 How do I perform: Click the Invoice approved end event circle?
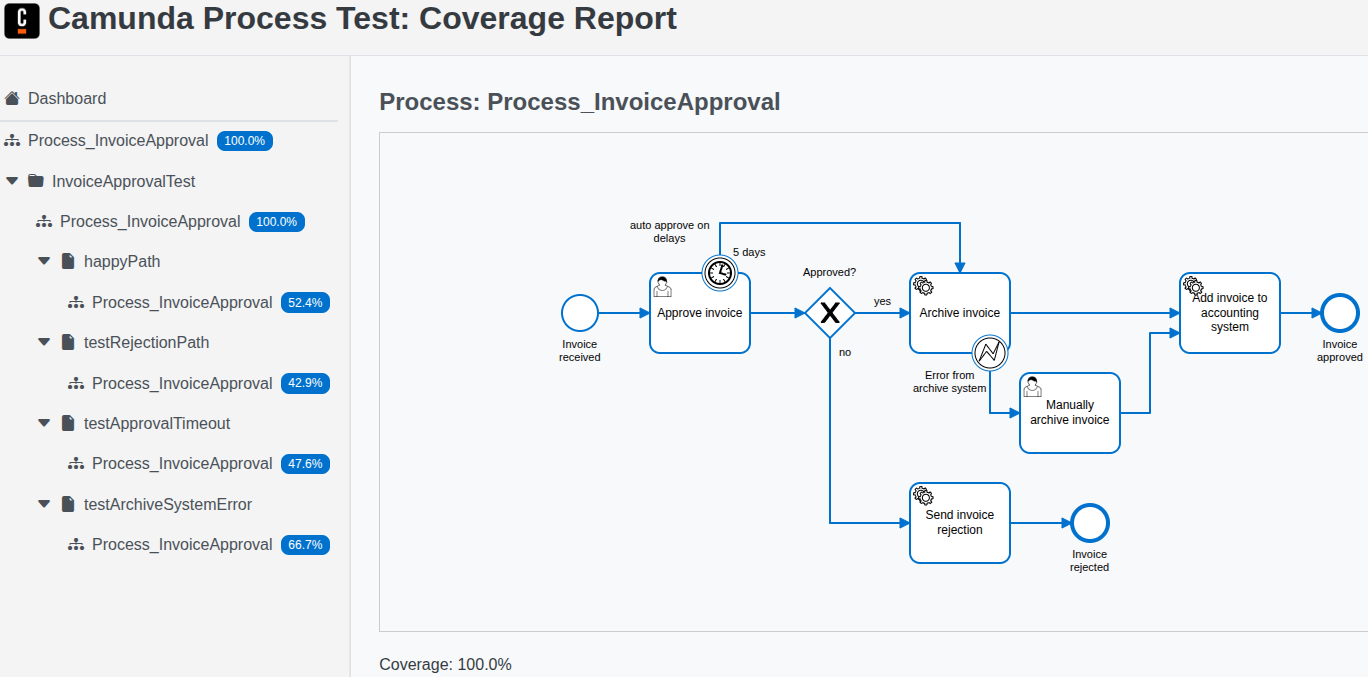click(1339, 313)
